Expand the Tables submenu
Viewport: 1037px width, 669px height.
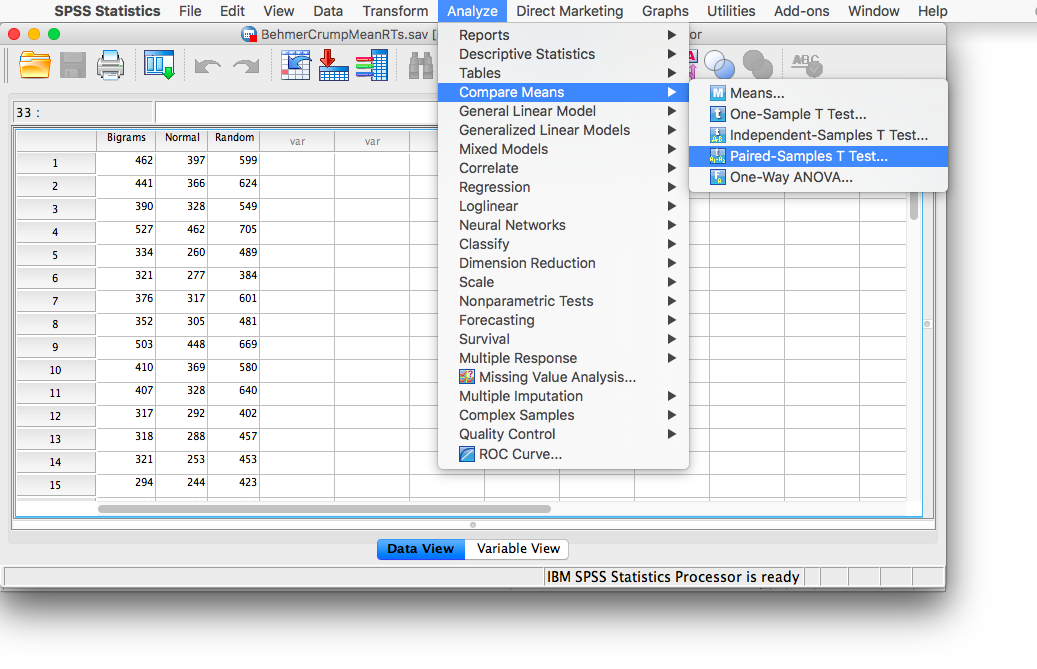point(563,73)
